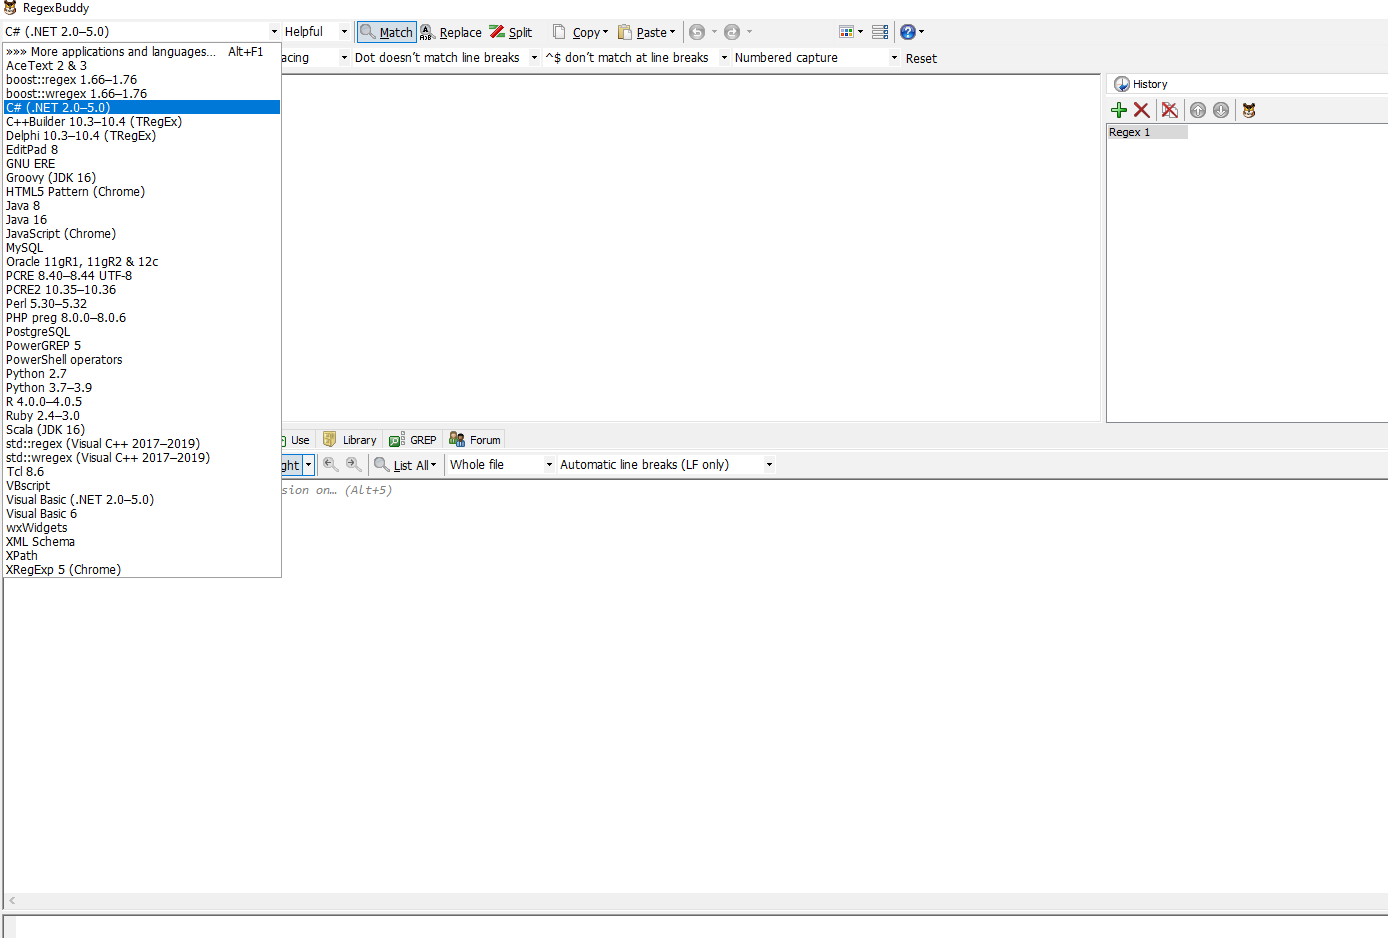Open the List All dropdown button
The image size is (1388, 938).
click(405, 465)
